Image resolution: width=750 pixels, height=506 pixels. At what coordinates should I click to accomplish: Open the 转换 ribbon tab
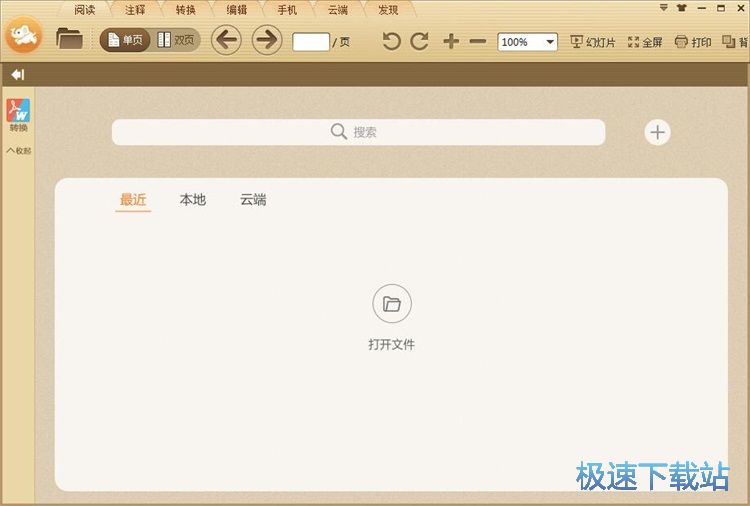(186, 10)
